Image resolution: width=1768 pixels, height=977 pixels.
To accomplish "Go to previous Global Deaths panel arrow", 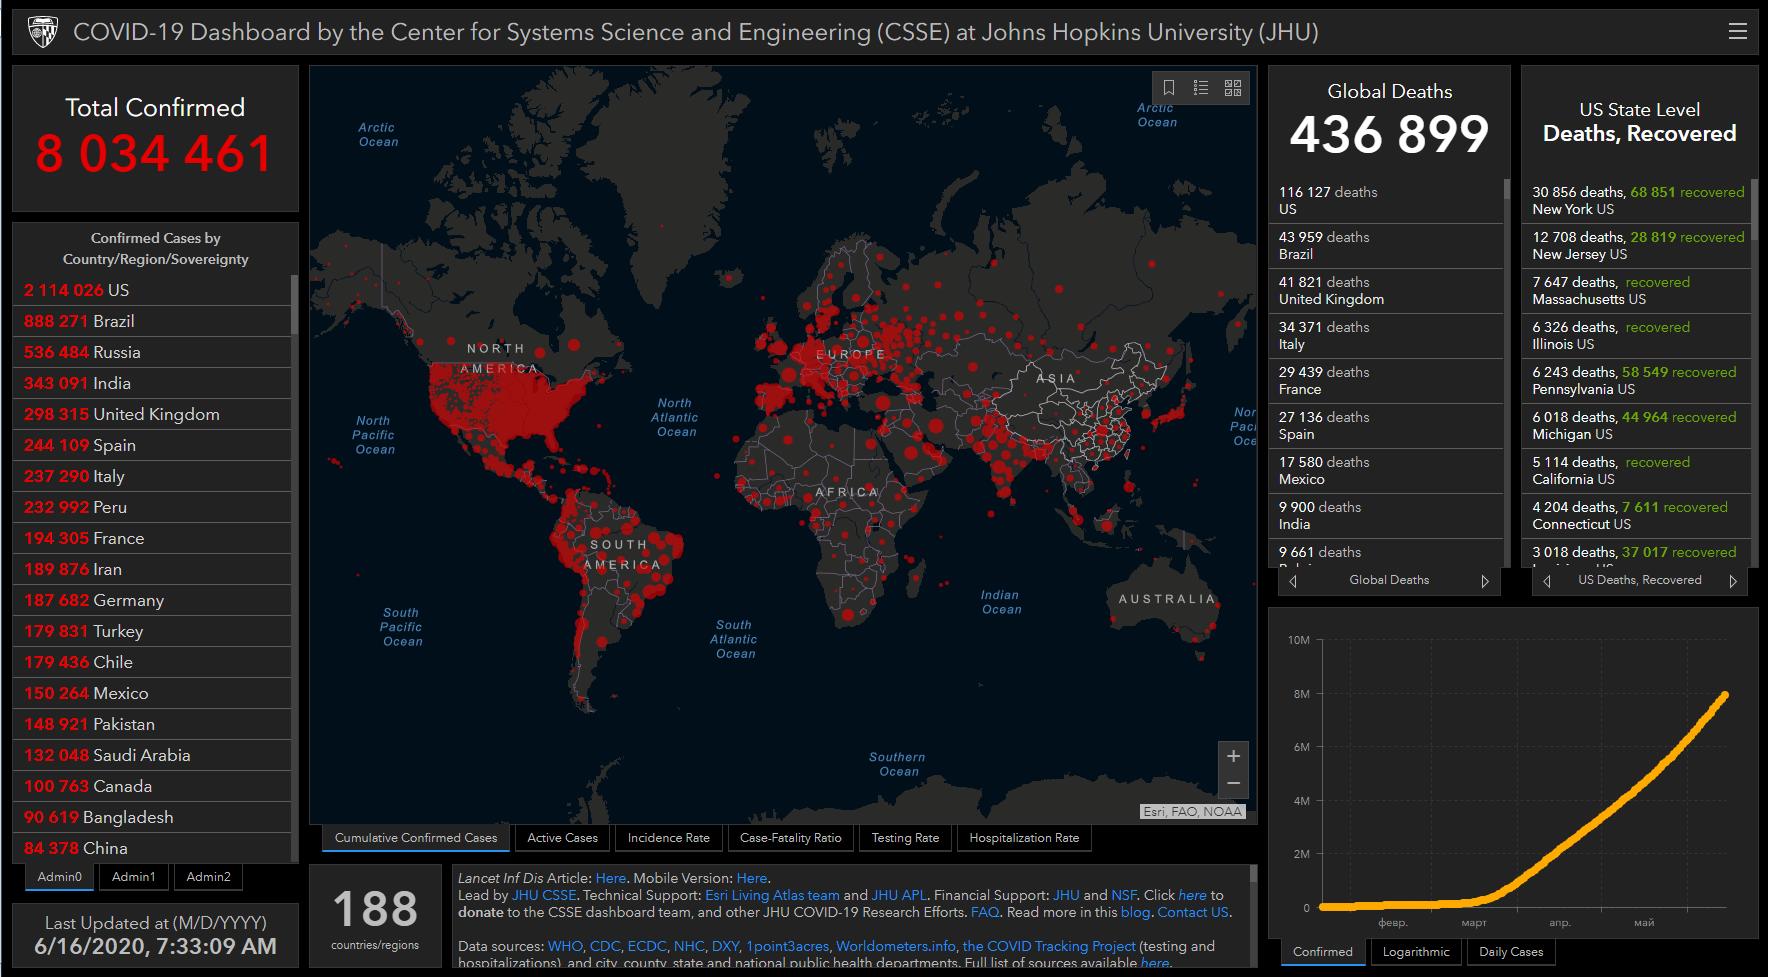I will pyautogui.click(x=1293, y=581).
